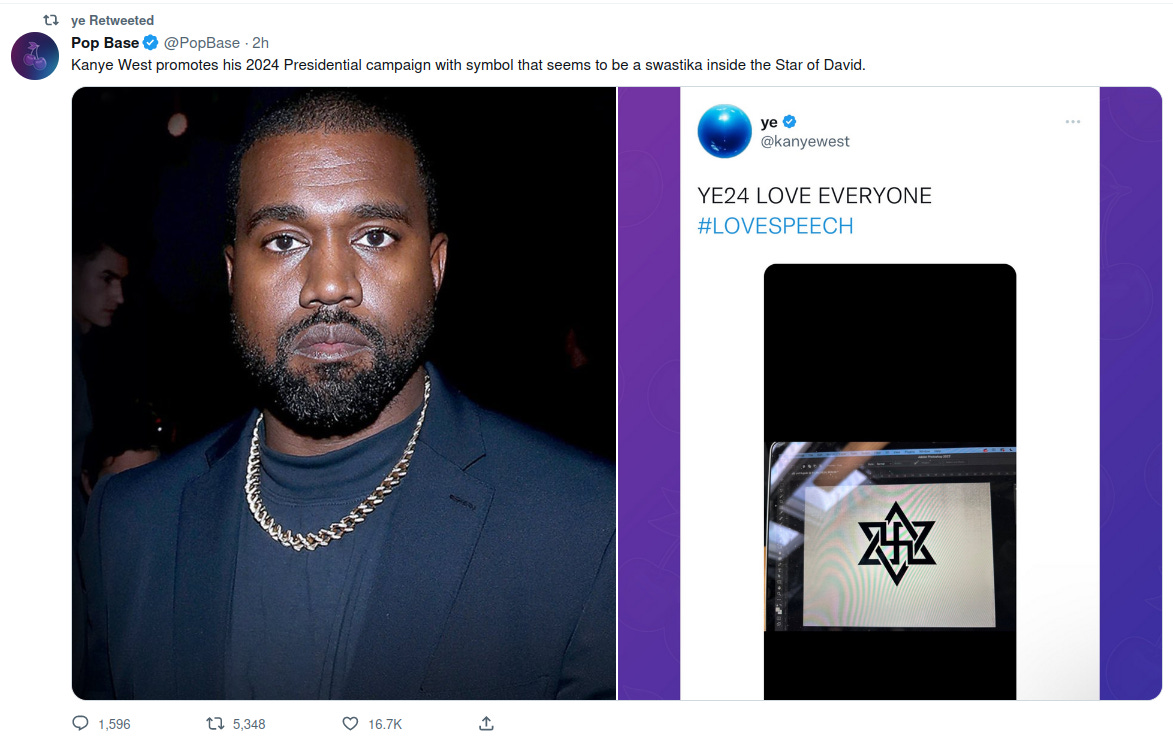Click the blue globe avatar of ye

[x=724, y=131]
